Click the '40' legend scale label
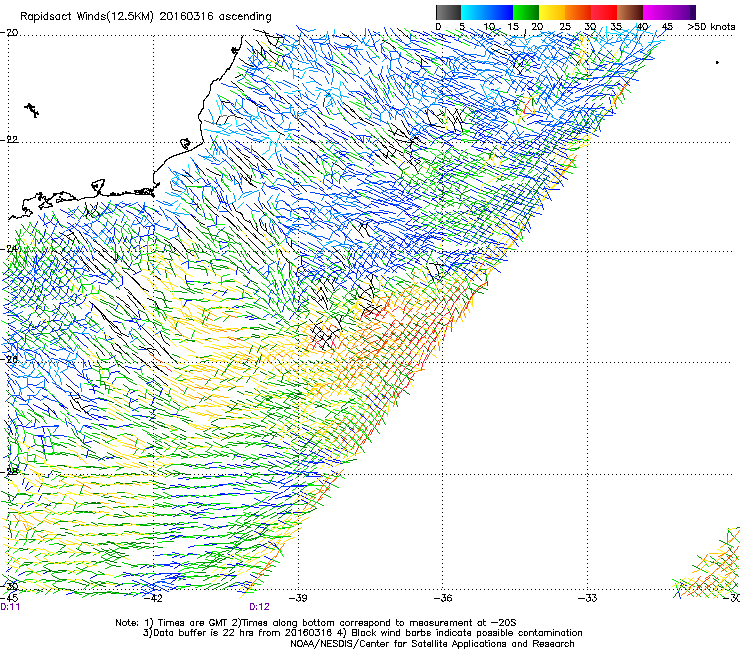 [642, 27]
